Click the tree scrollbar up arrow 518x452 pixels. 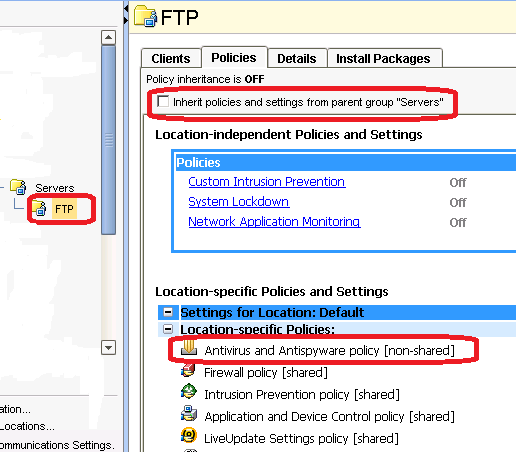[x=108, y=37]
